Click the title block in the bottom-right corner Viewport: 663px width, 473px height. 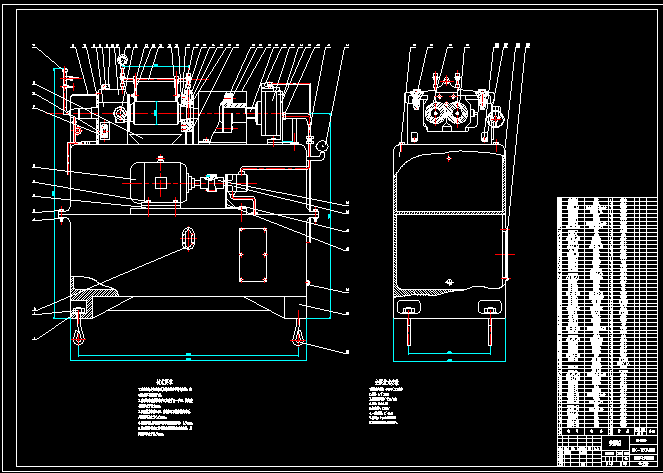click(607, 451)
